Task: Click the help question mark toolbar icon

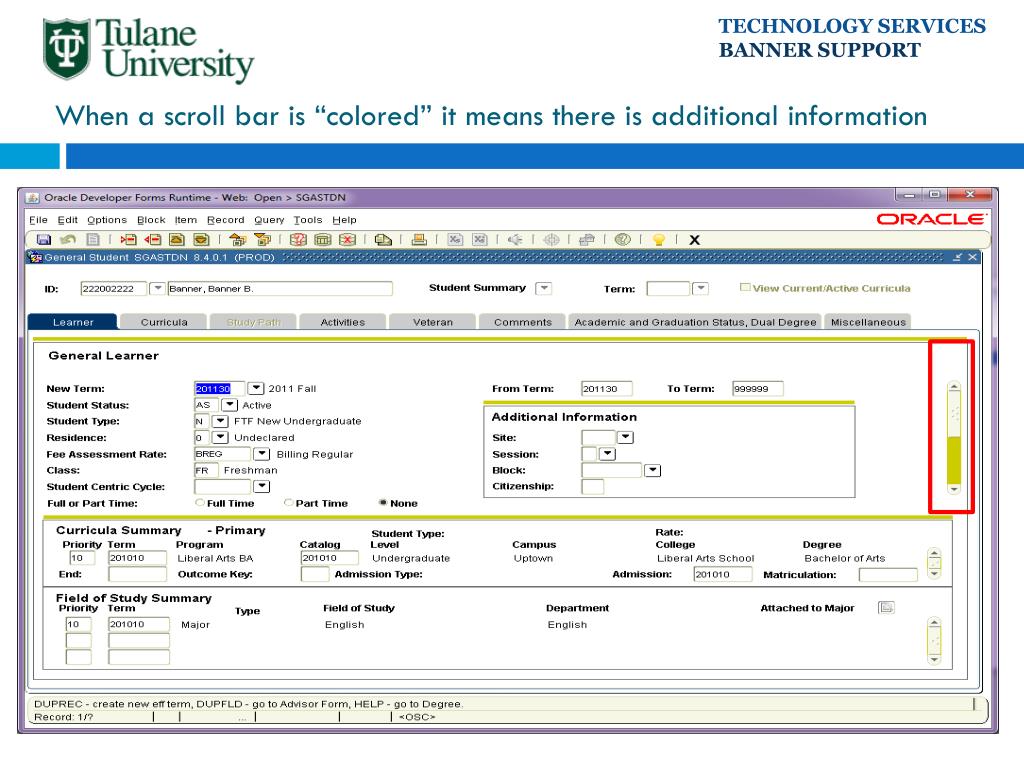Action: (622, 240)
